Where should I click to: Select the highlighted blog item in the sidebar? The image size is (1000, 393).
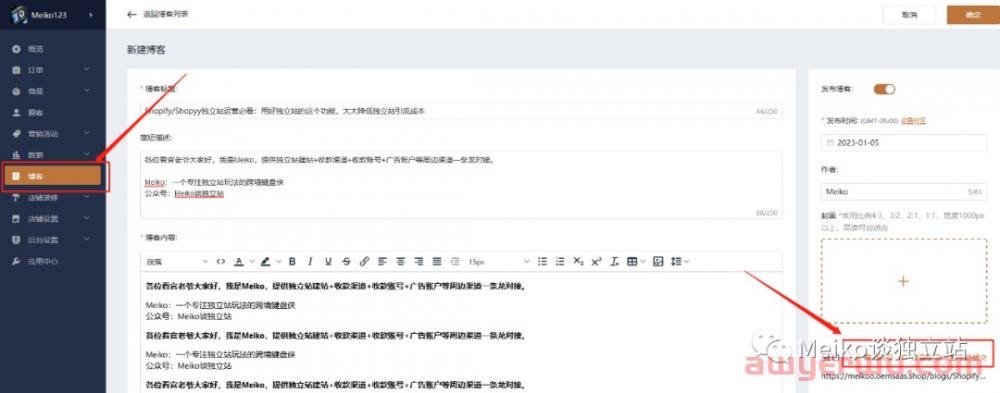53,176
